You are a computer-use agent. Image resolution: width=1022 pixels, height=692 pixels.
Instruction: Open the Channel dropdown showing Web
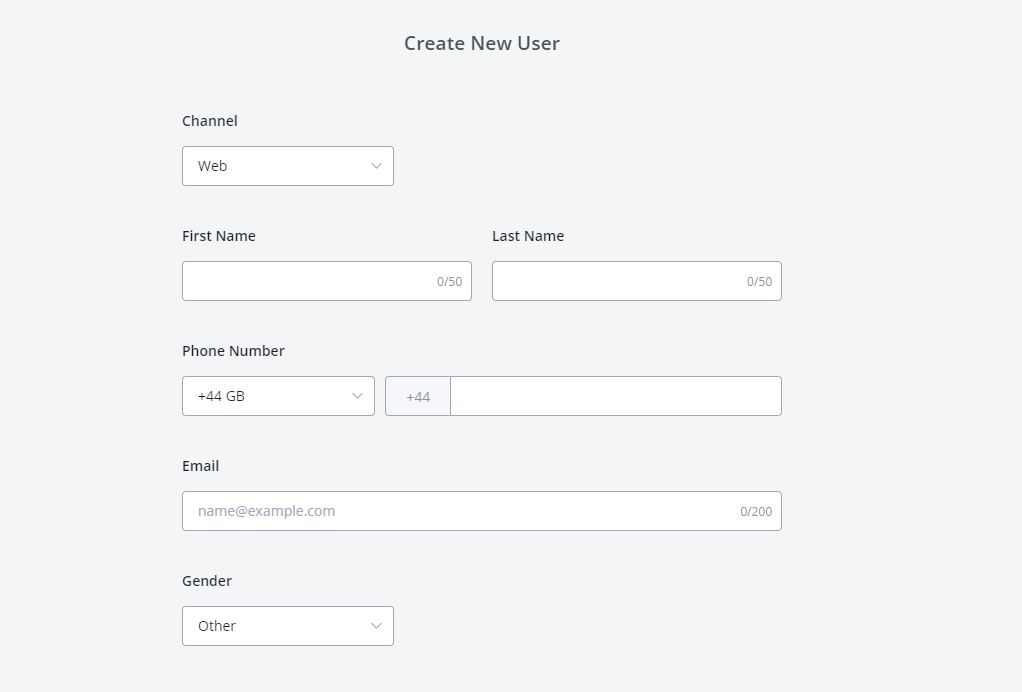pyautogui.click(x=287, y=166)
